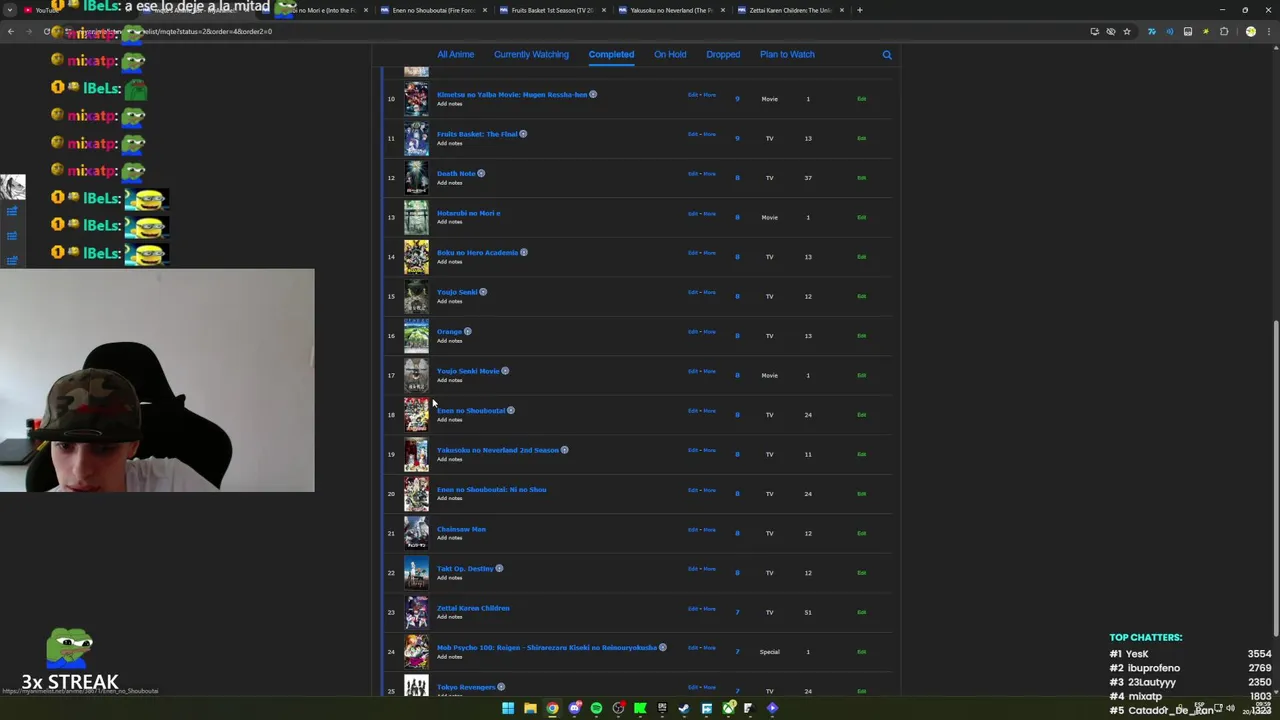This screenshot has height=720, width=1280.
Task: Click green Edit for Death Note row
Action: click(x=861, y=178)
